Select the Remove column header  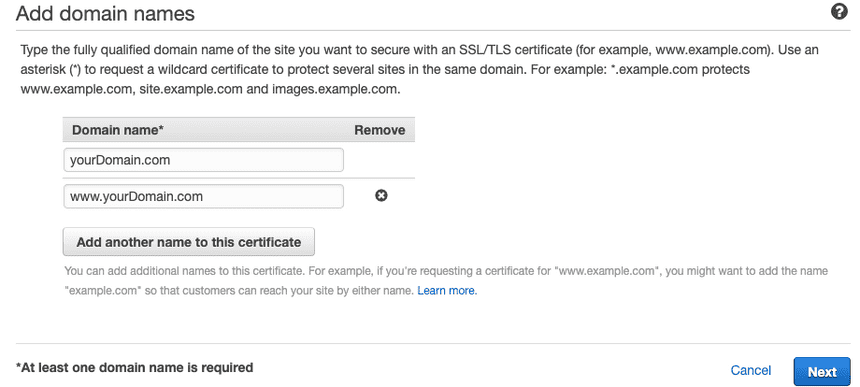click(x=380, y=130)
